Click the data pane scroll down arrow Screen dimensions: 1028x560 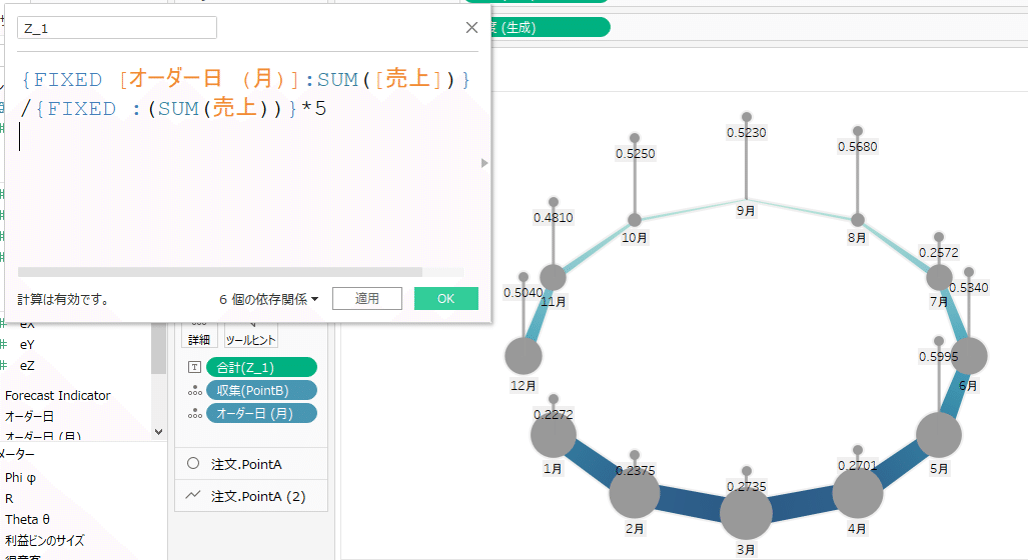[x=158, y=431]
